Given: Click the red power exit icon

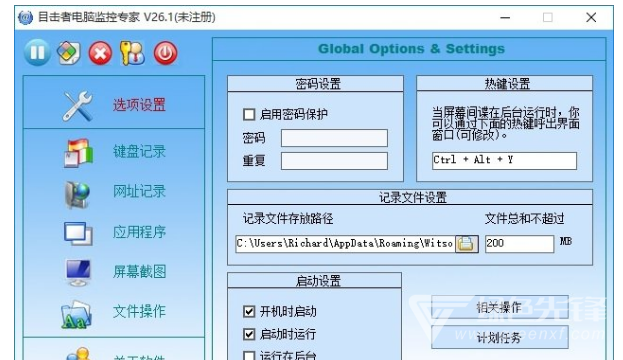Looking at the screenshot, I should coord(165,53).
